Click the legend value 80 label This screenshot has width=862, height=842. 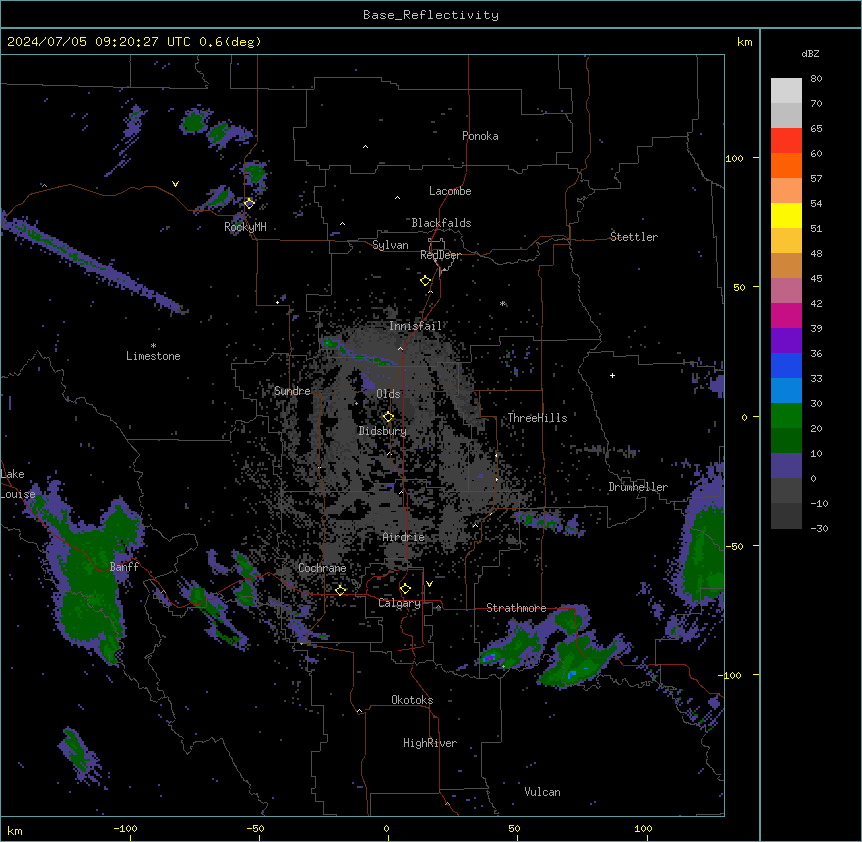[816, 79]
